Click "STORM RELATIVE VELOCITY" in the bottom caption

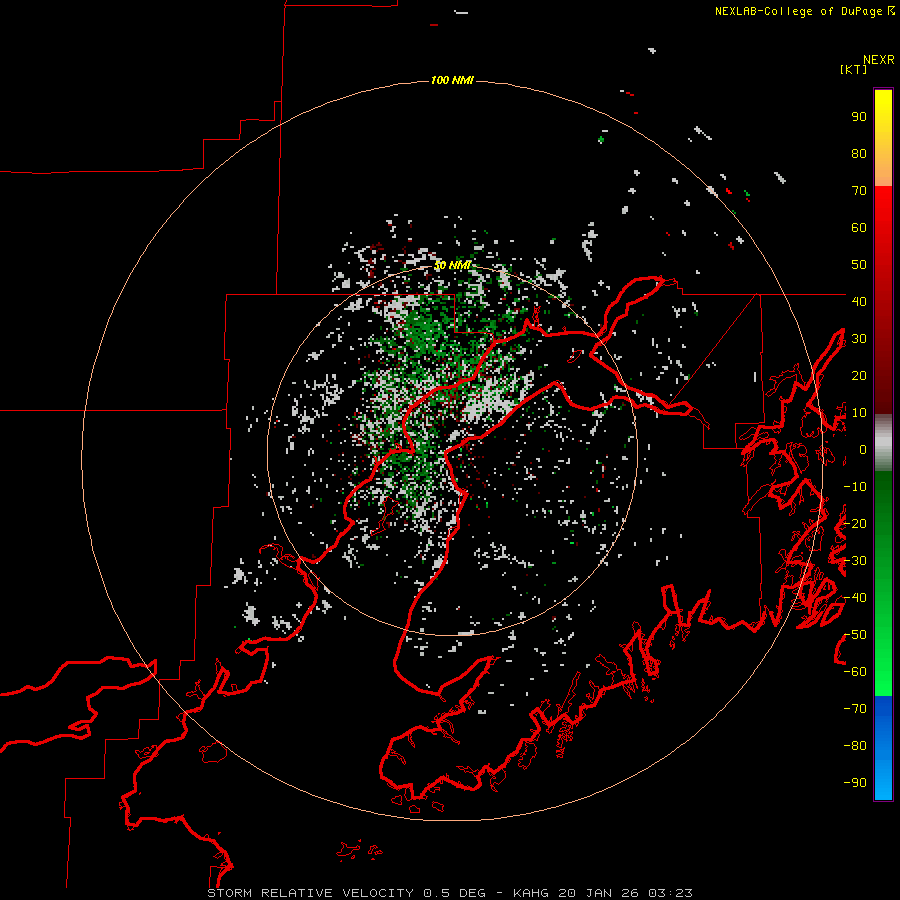pyautogui.click(x=310, y=893)
